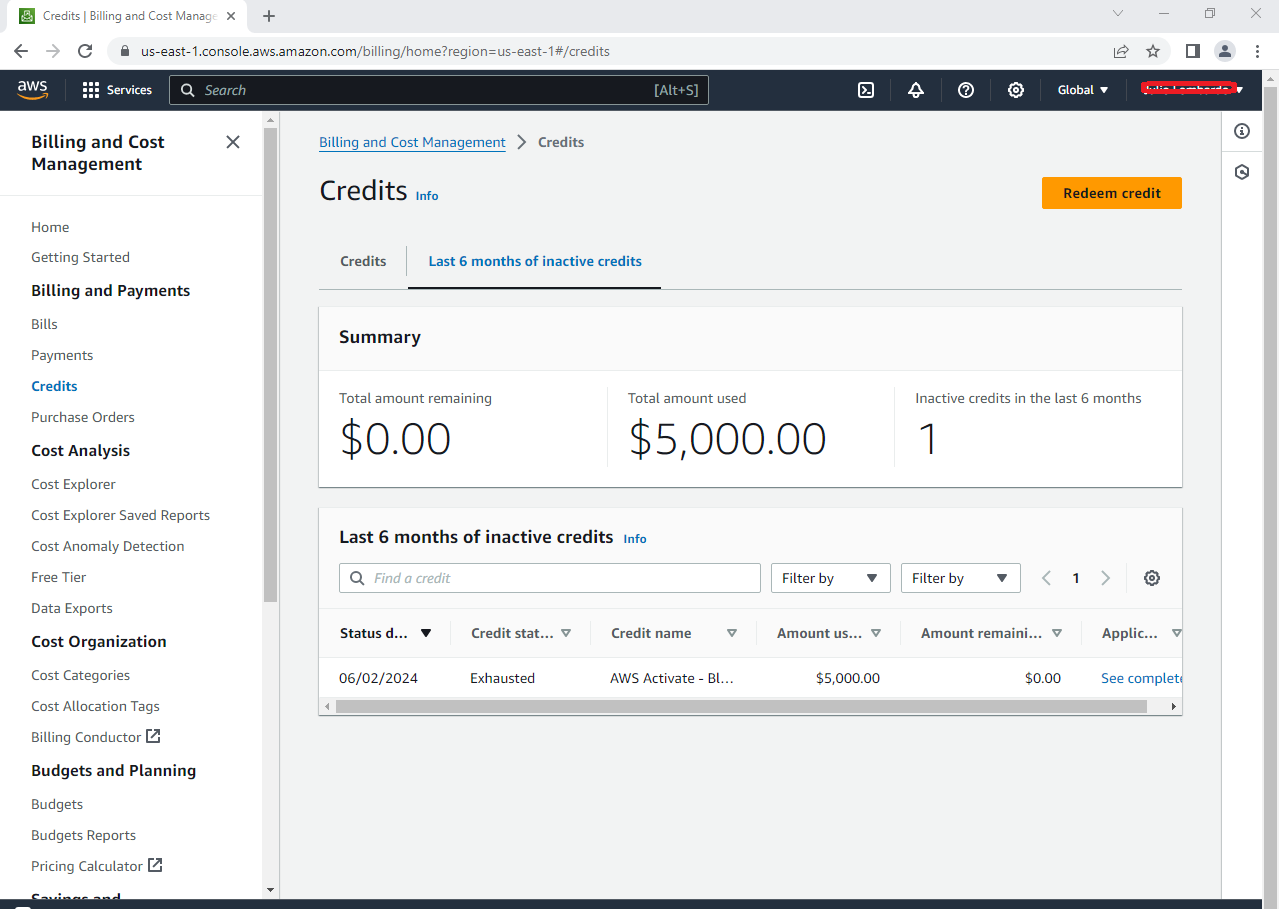Click the Redeem credit button
This screenshot has height=909, width=1279.
(1112, 193)
